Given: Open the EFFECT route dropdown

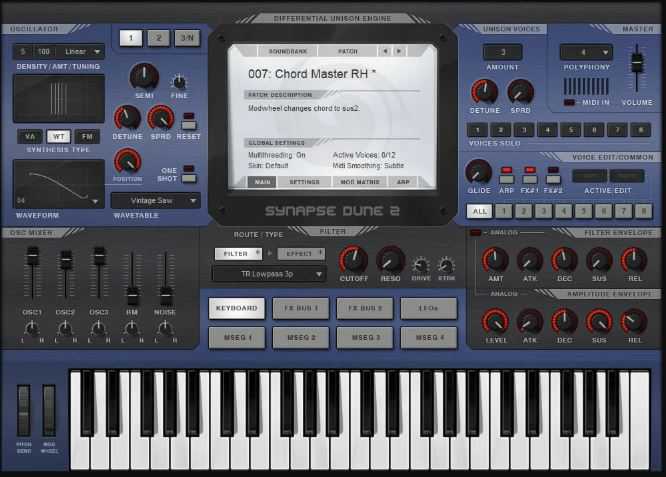Looking at the screenshot, I should click(x=301, y=254).
